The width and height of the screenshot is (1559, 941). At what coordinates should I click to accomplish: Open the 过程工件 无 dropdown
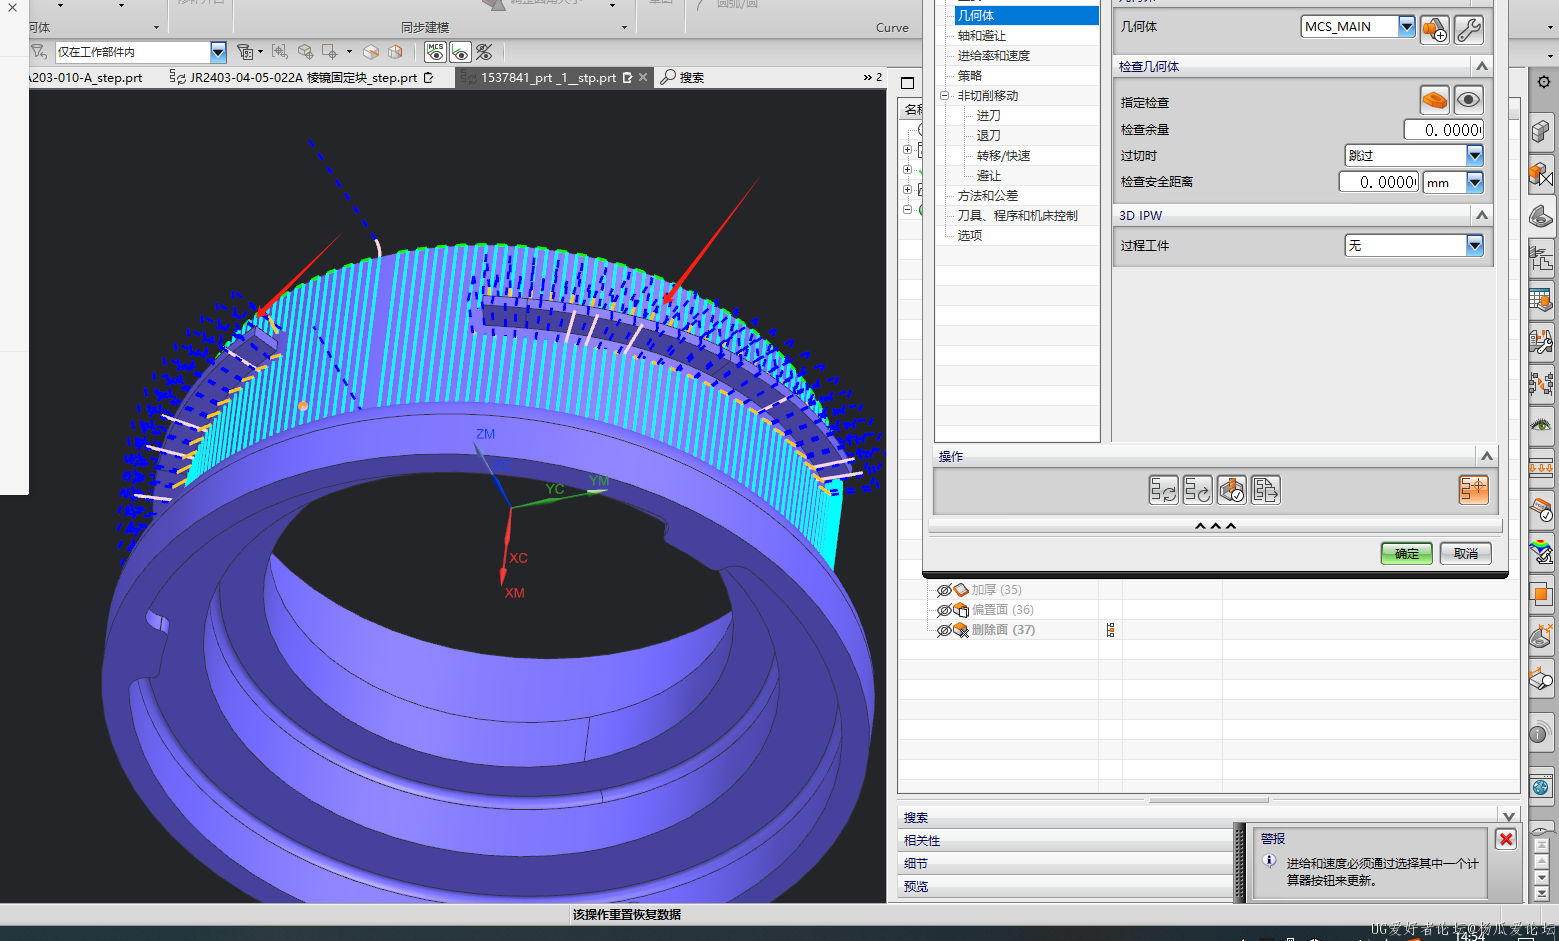(1474, 245)
